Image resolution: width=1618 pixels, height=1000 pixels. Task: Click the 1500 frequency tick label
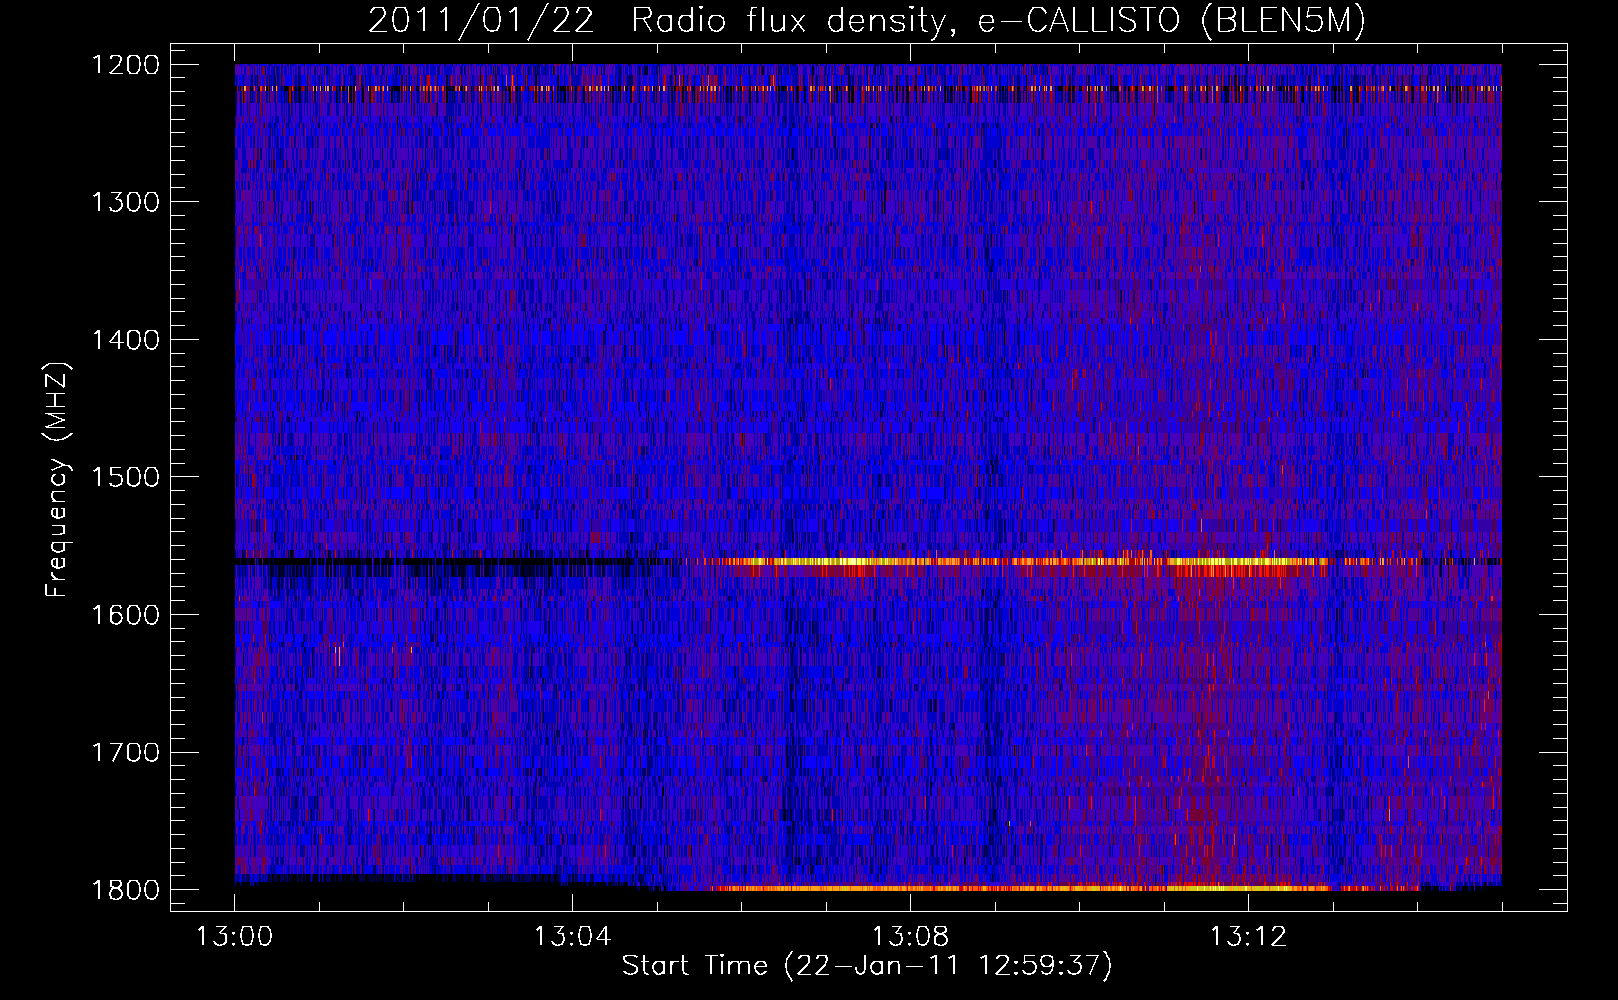click(x=125, y=477)
